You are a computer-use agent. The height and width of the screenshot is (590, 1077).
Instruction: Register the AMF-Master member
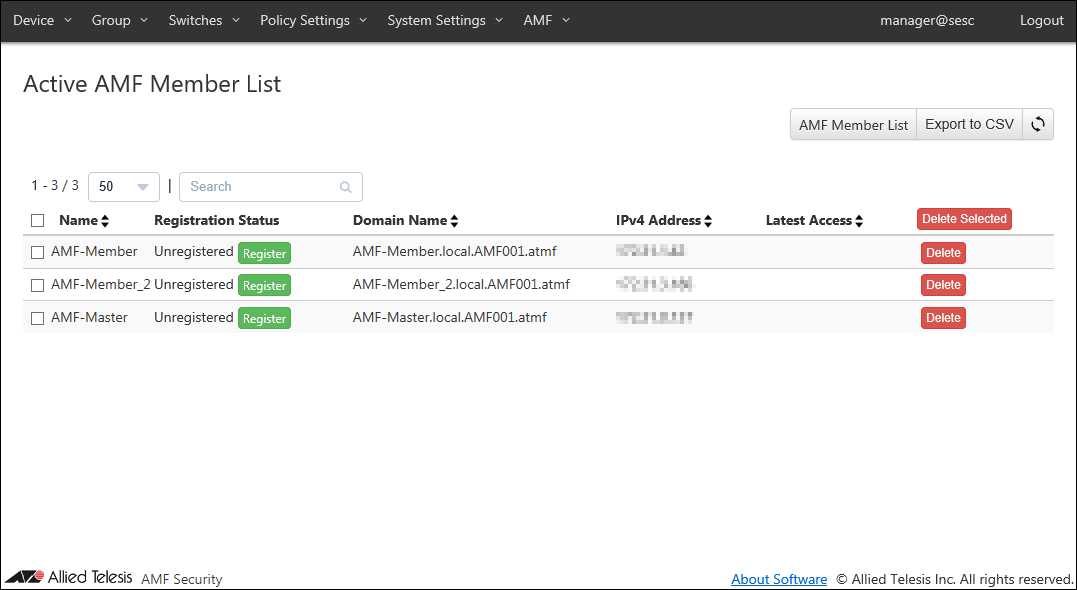(264, 319)
